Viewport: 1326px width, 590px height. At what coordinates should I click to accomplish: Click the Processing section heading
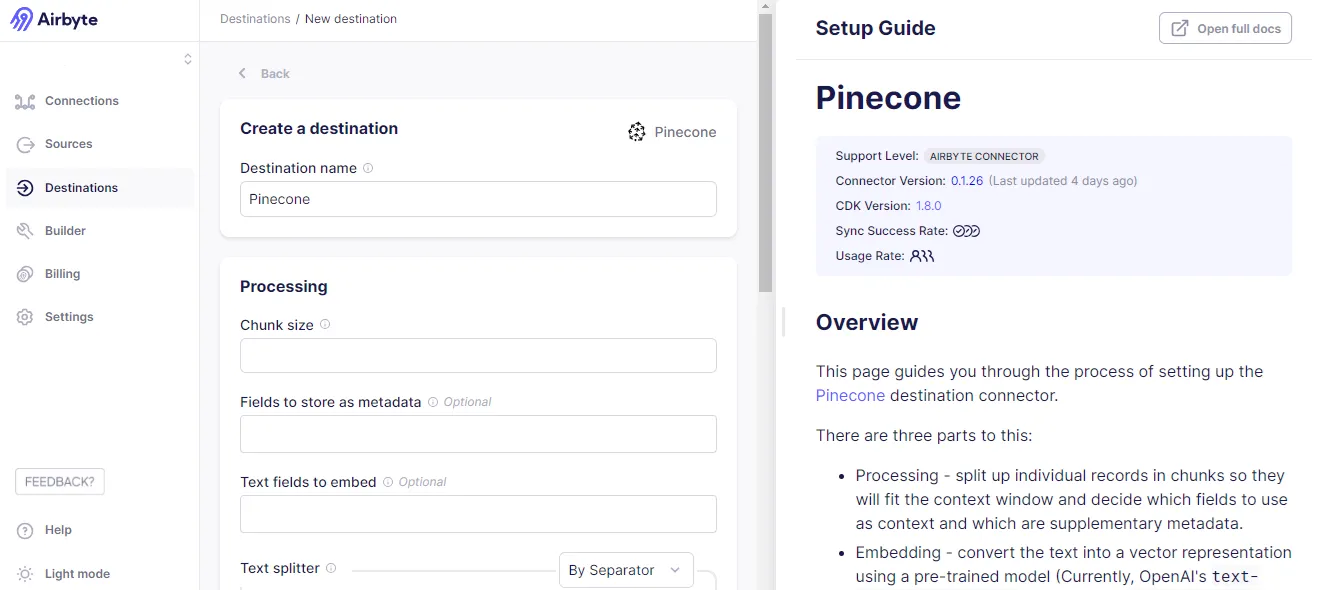[284, 286]
